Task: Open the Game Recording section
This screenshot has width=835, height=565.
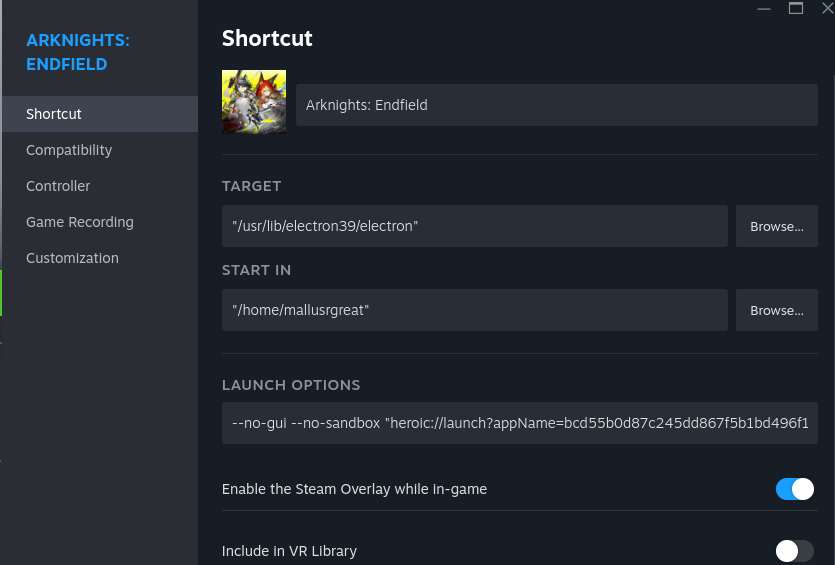Action: click(80, 222)
